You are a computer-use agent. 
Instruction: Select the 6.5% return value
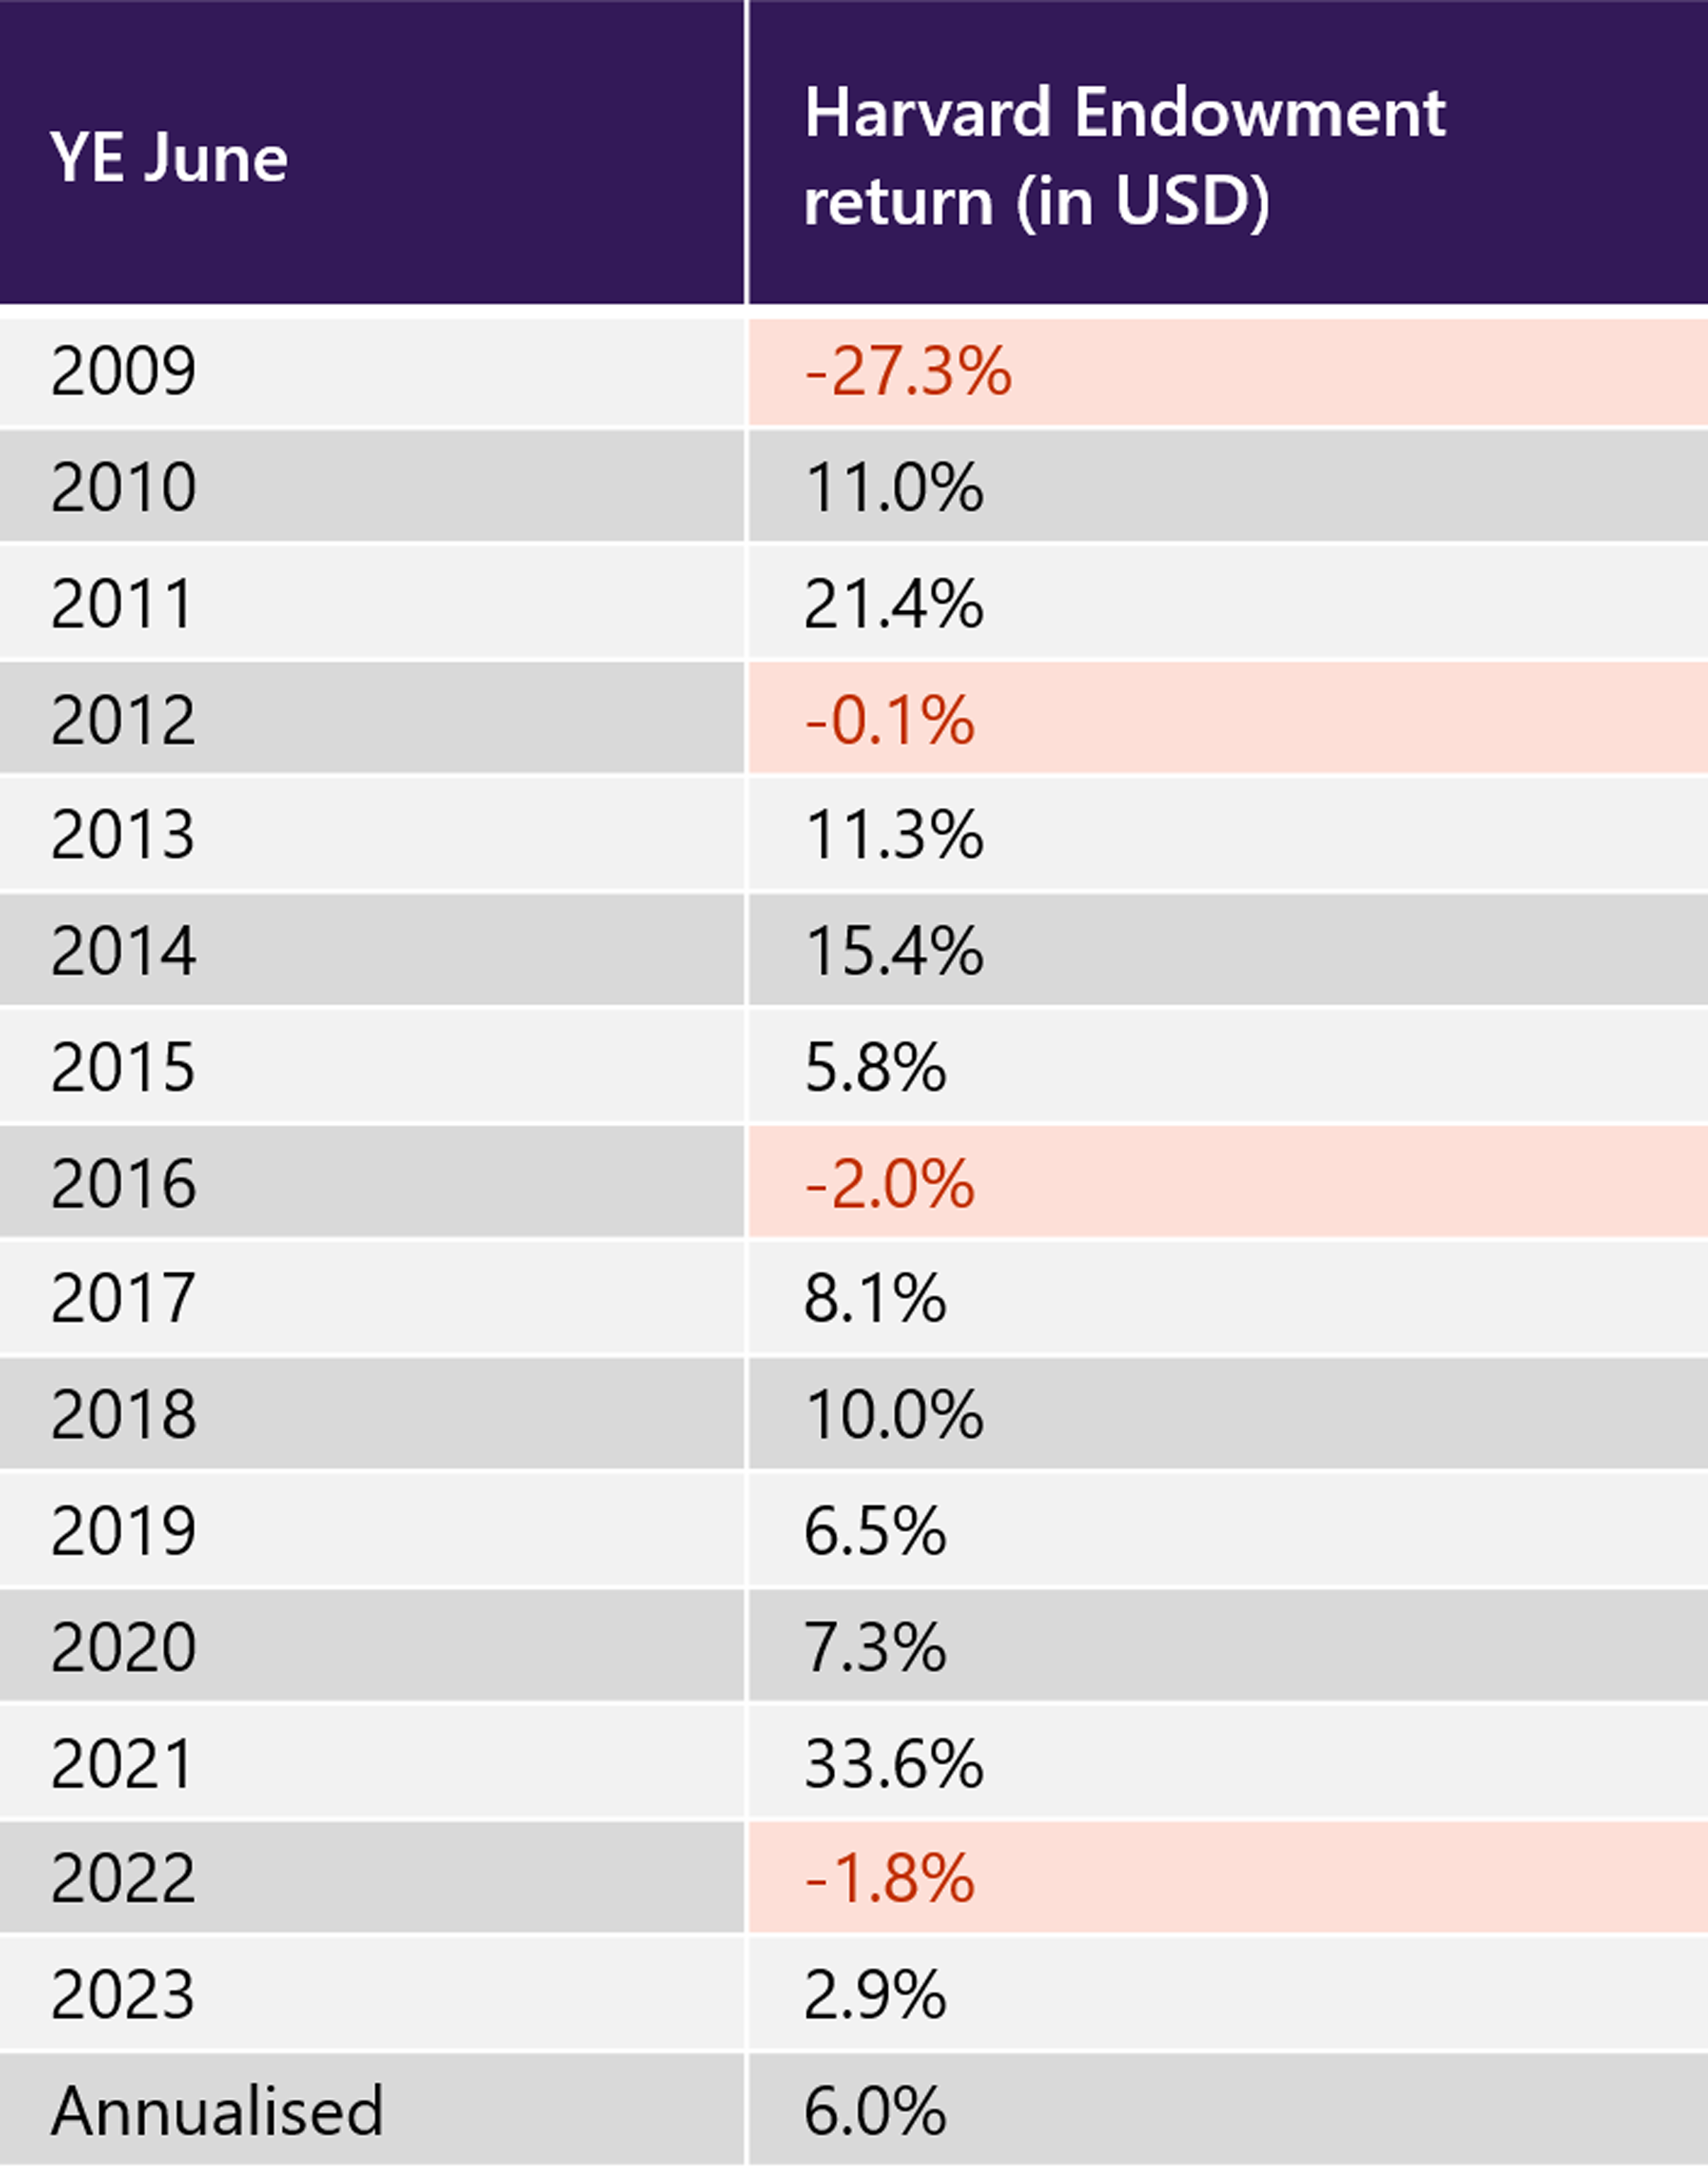pyautogui.click(x=875, y=1530)
